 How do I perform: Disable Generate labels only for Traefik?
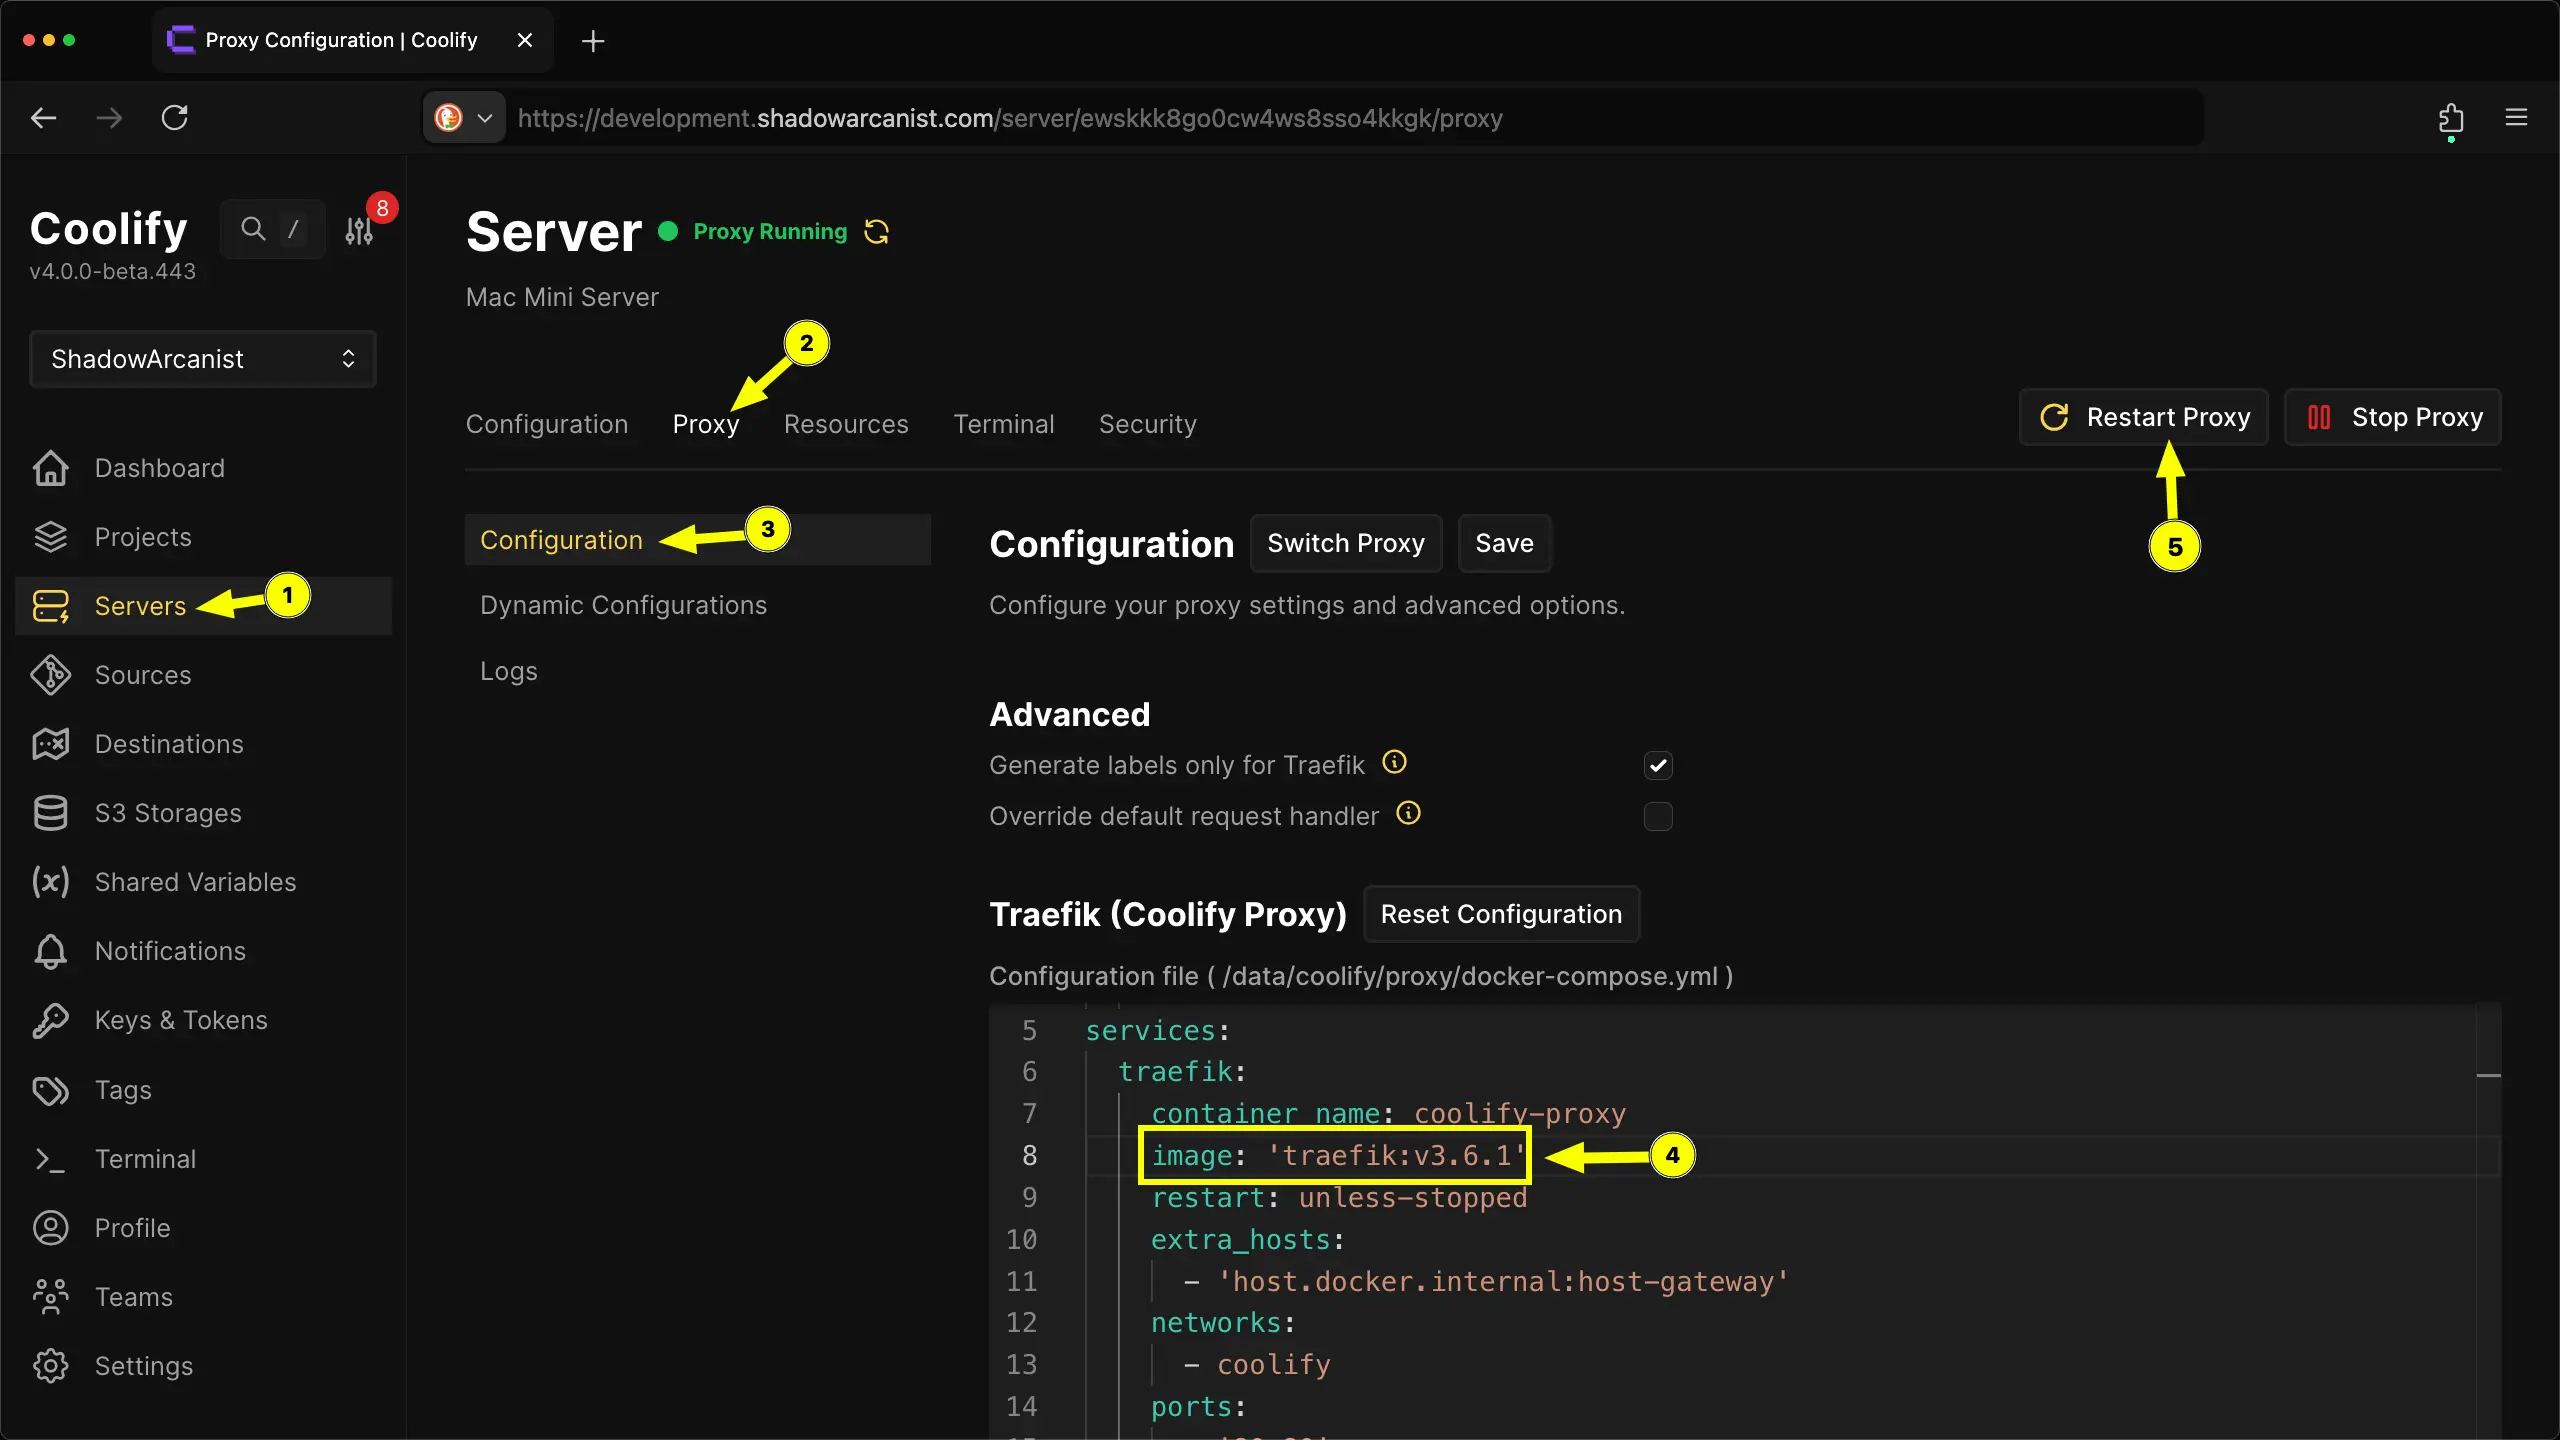coord(1657,765)
